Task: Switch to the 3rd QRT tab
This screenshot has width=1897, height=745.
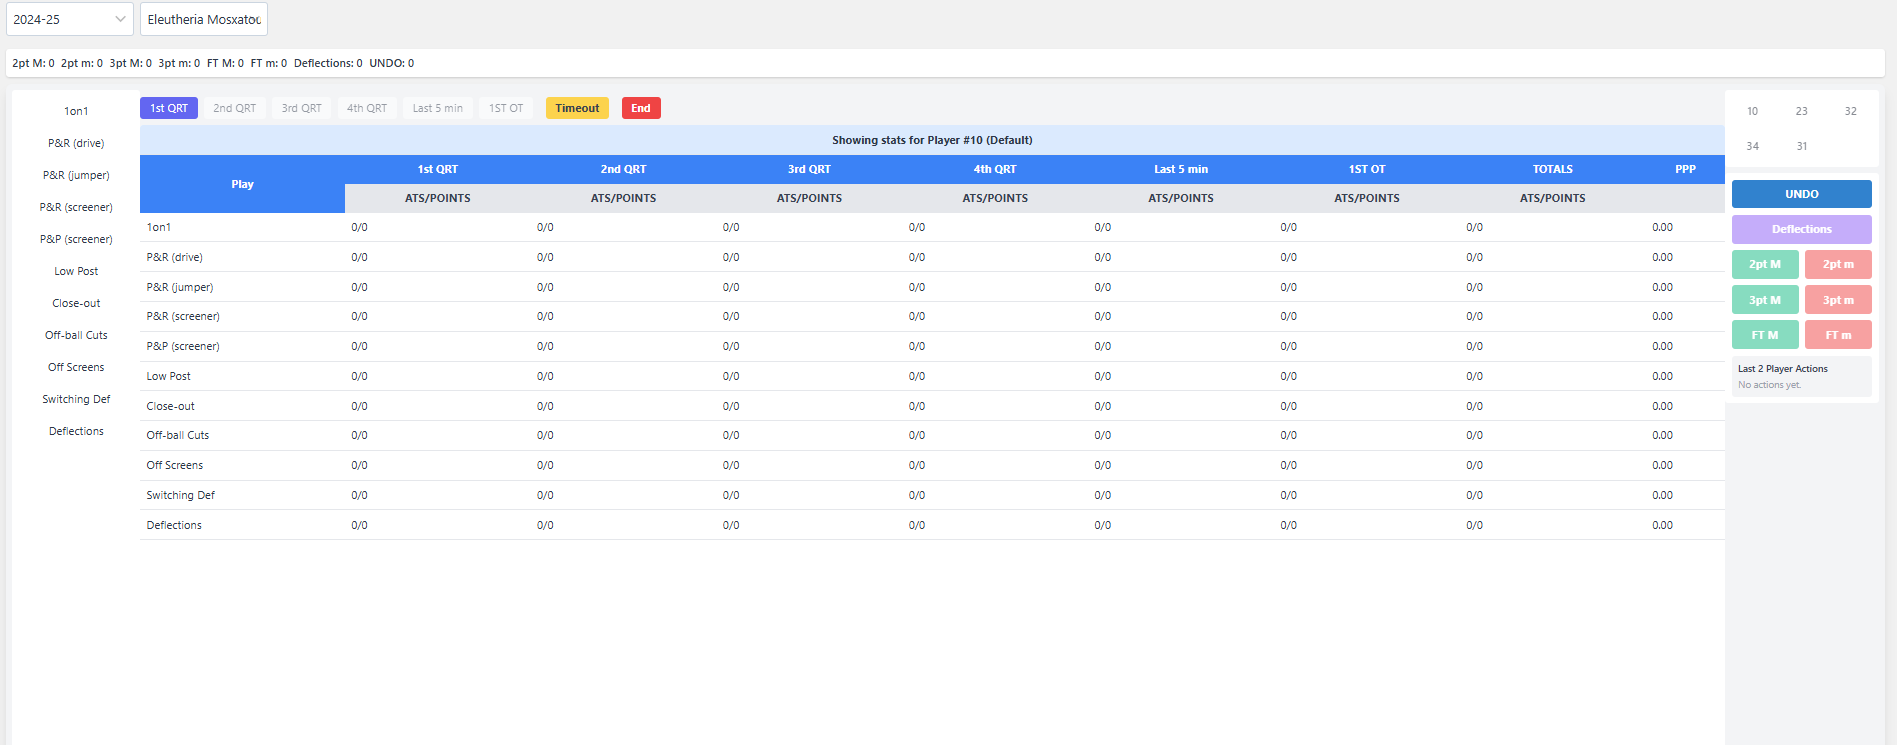Action: 301,108
